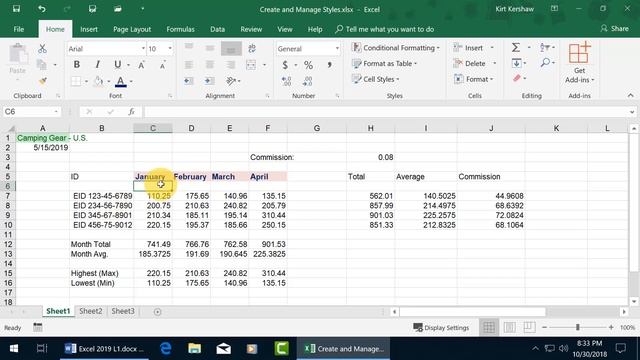Screen dimensions: 640x360
Task: Open the Font name dropdown
Action: click(143, 49)
